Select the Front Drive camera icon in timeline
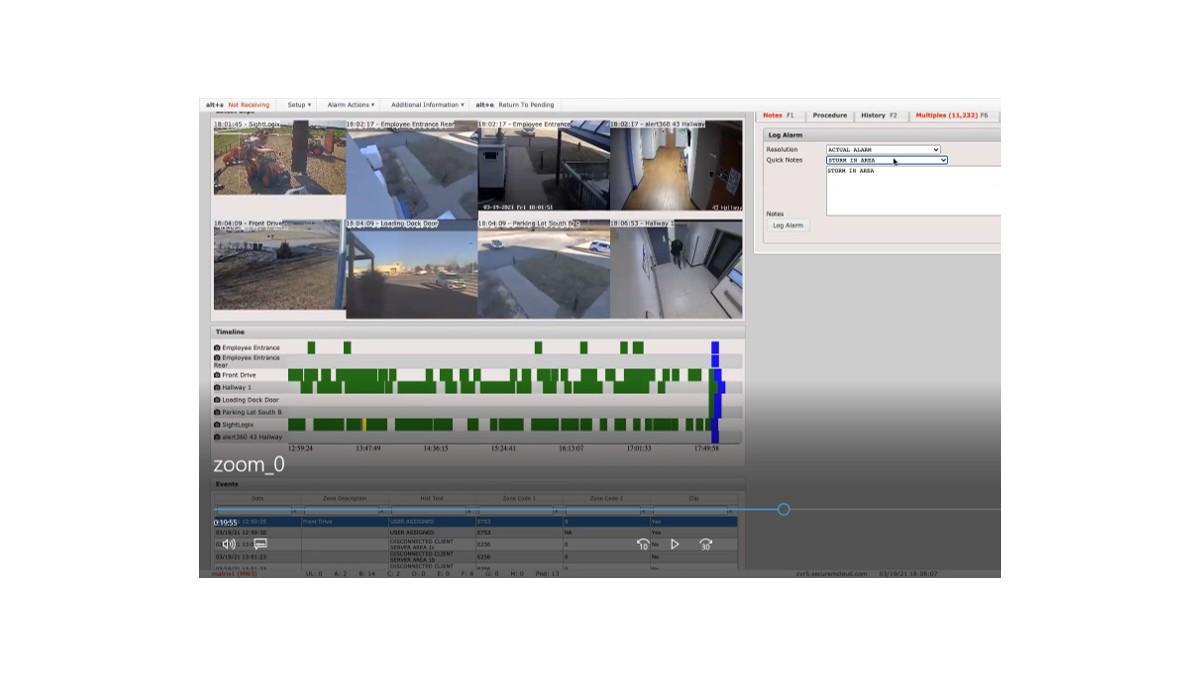 point(217,375)
